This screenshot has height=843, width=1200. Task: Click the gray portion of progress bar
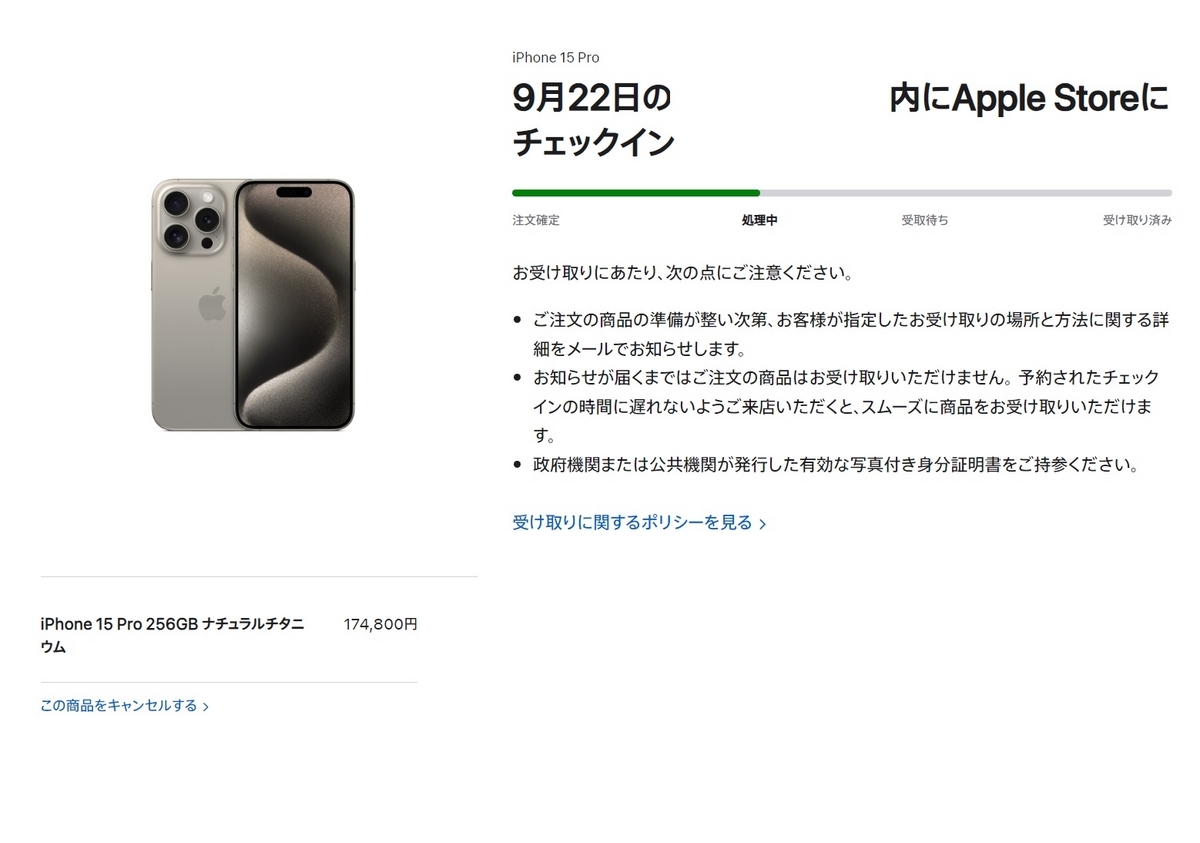click(966, 193)
